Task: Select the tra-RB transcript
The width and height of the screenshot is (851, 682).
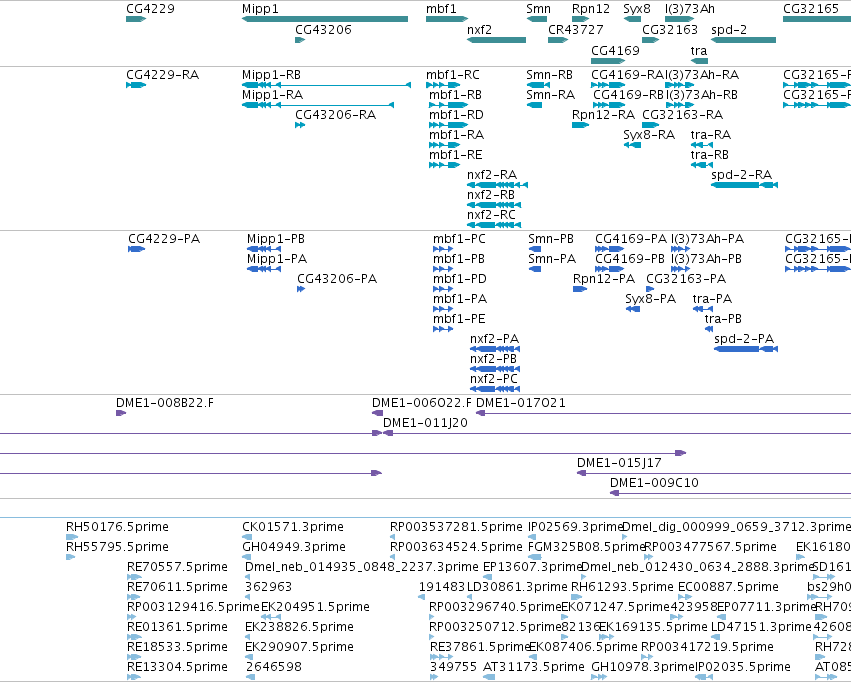Action: [702, 165]
